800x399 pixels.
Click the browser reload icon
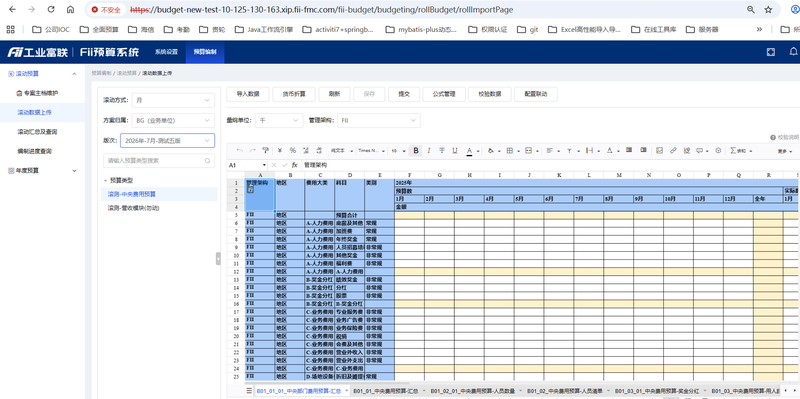pos(51,9)
